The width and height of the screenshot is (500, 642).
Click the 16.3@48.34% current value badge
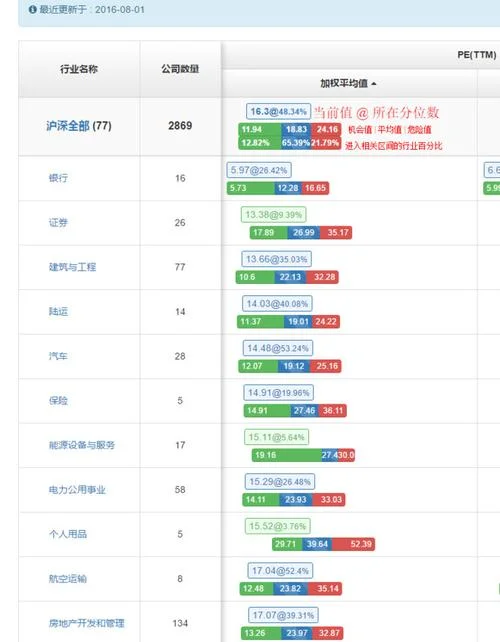278,111
